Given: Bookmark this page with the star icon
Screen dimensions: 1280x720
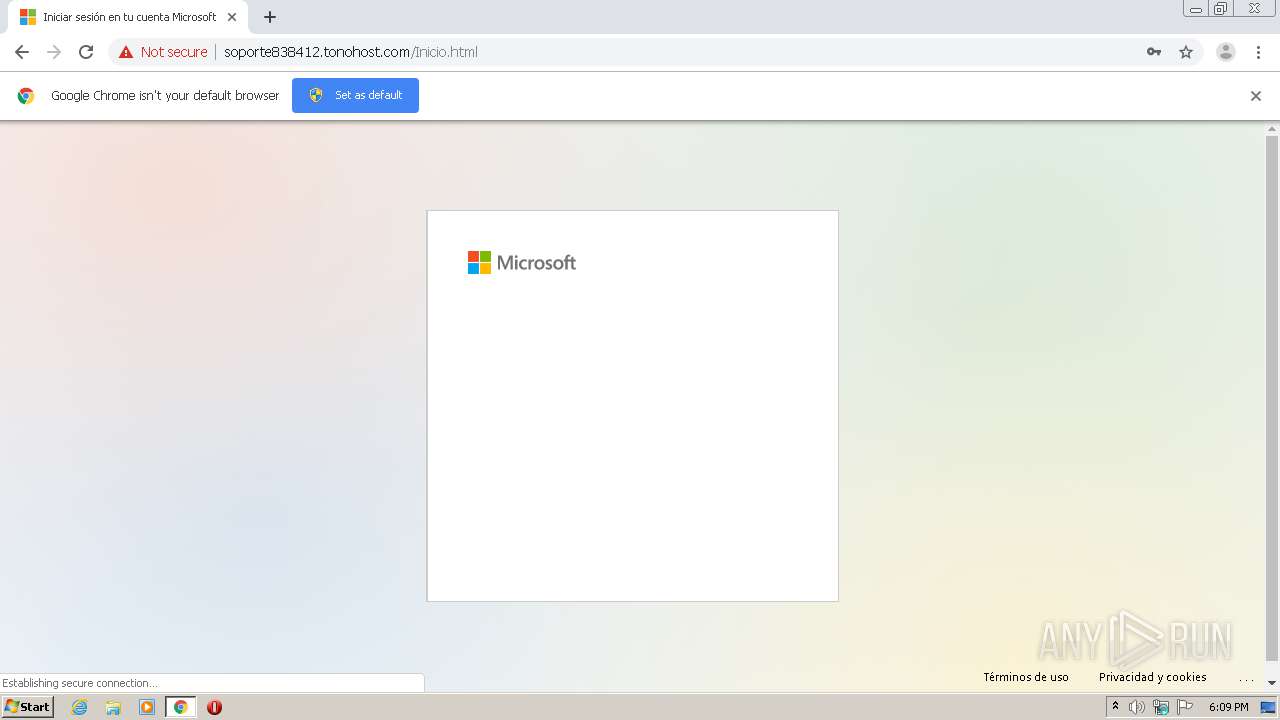Looking at the screenshot, I should (1186, 52).
